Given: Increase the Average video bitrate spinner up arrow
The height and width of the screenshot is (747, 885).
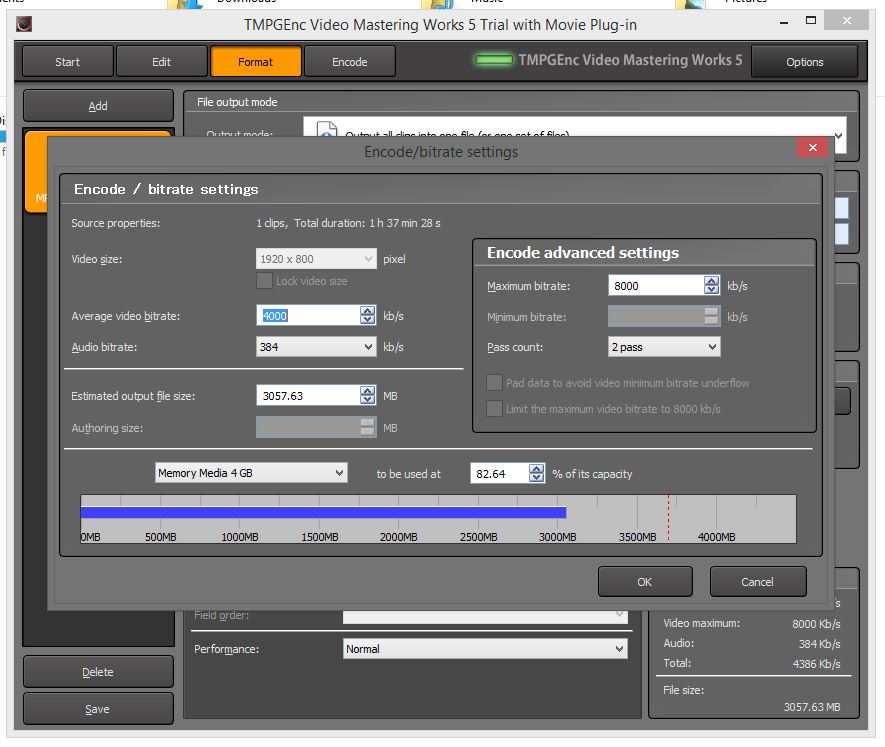Looking at the screenshot, I should [x=367, y=311].
